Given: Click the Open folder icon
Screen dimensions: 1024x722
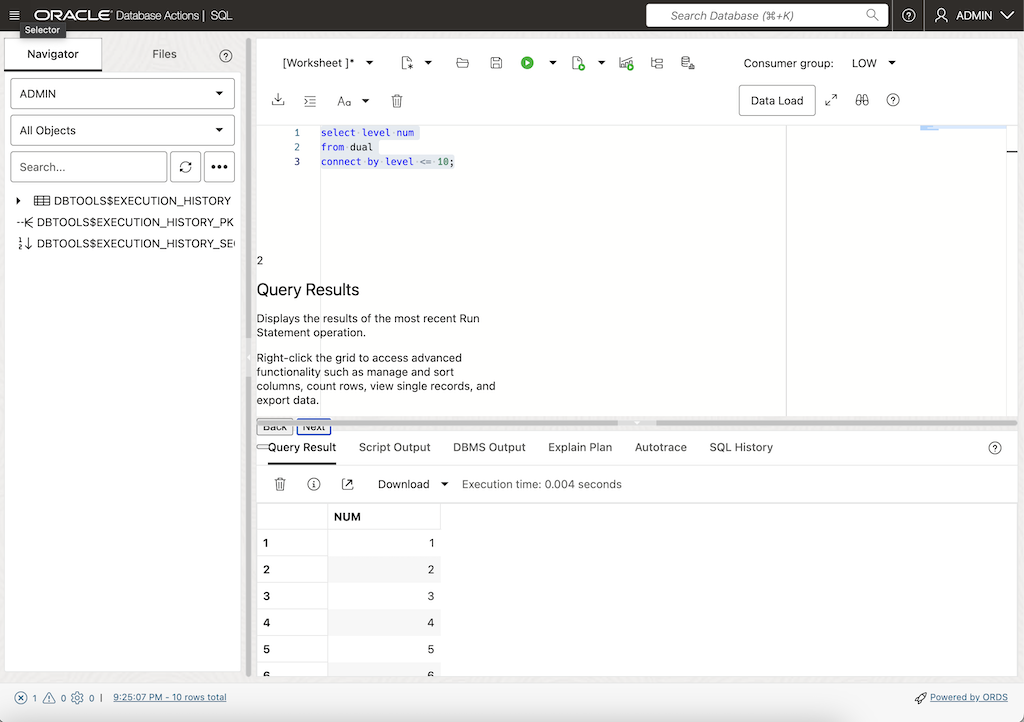Looking at the screenshot, I should point(462,63).
